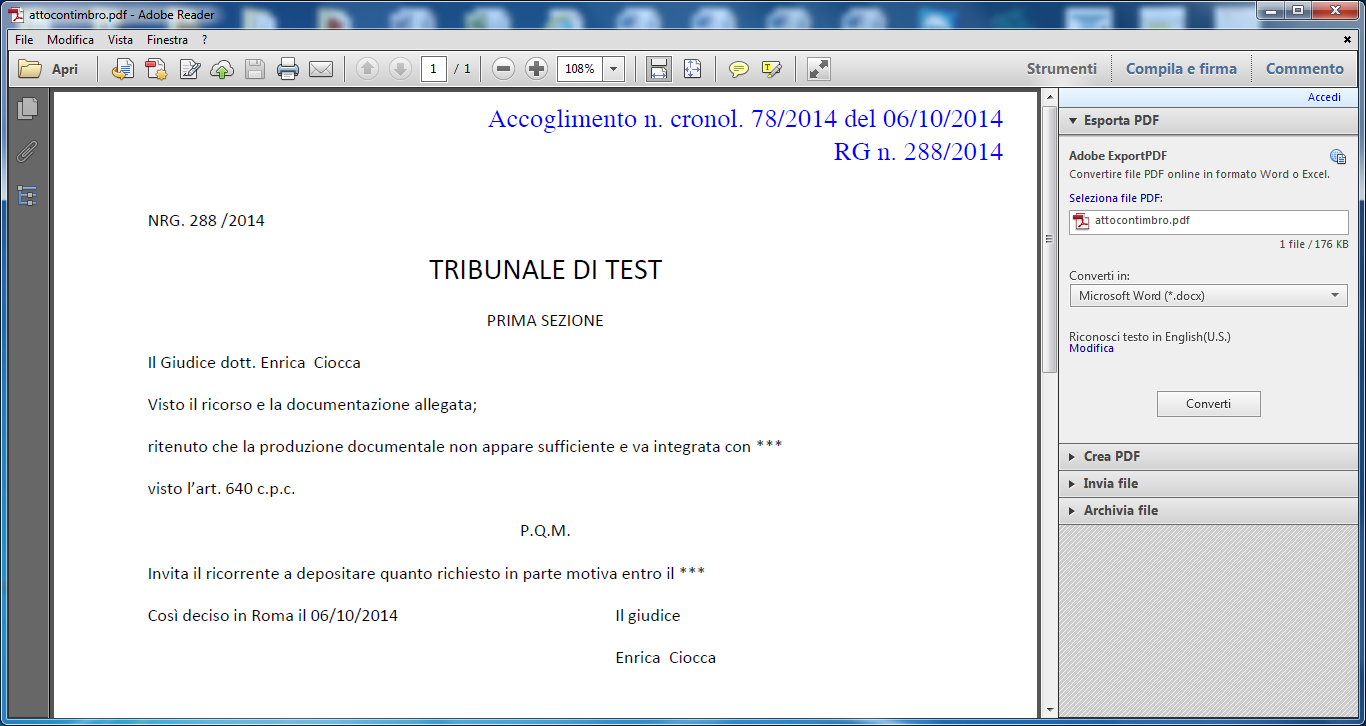Open the File menu
Image resolution: width=1366 pixels, height=726 pixels.
[24, 40]
